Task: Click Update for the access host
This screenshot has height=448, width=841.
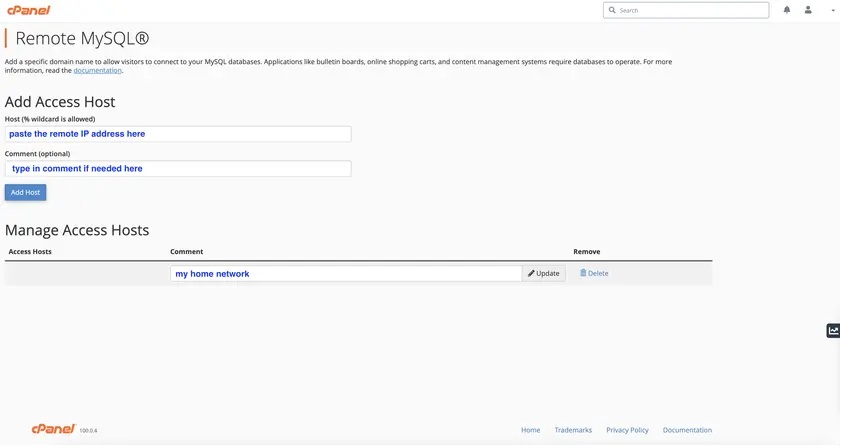Action: [543, 274]
